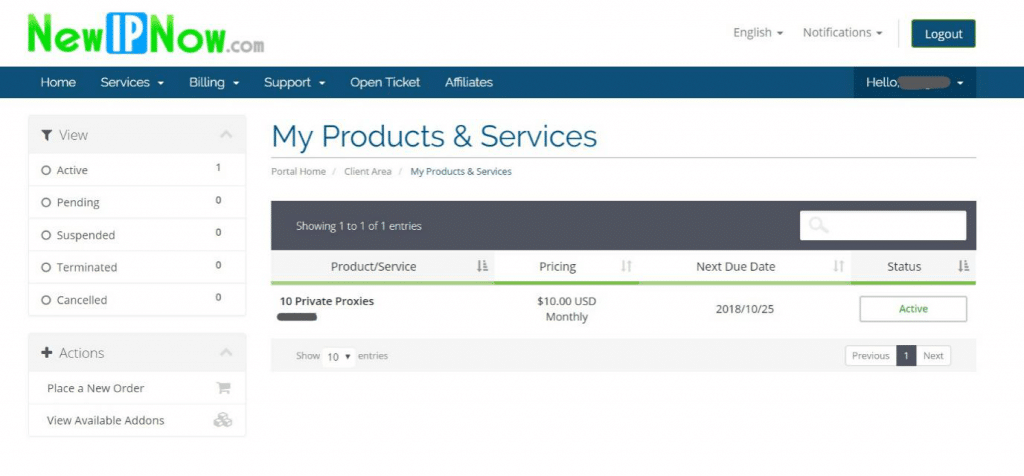Screen dimensions: 1024x476
Task: Open the Open Ticket page
Action: click(385, 82)
